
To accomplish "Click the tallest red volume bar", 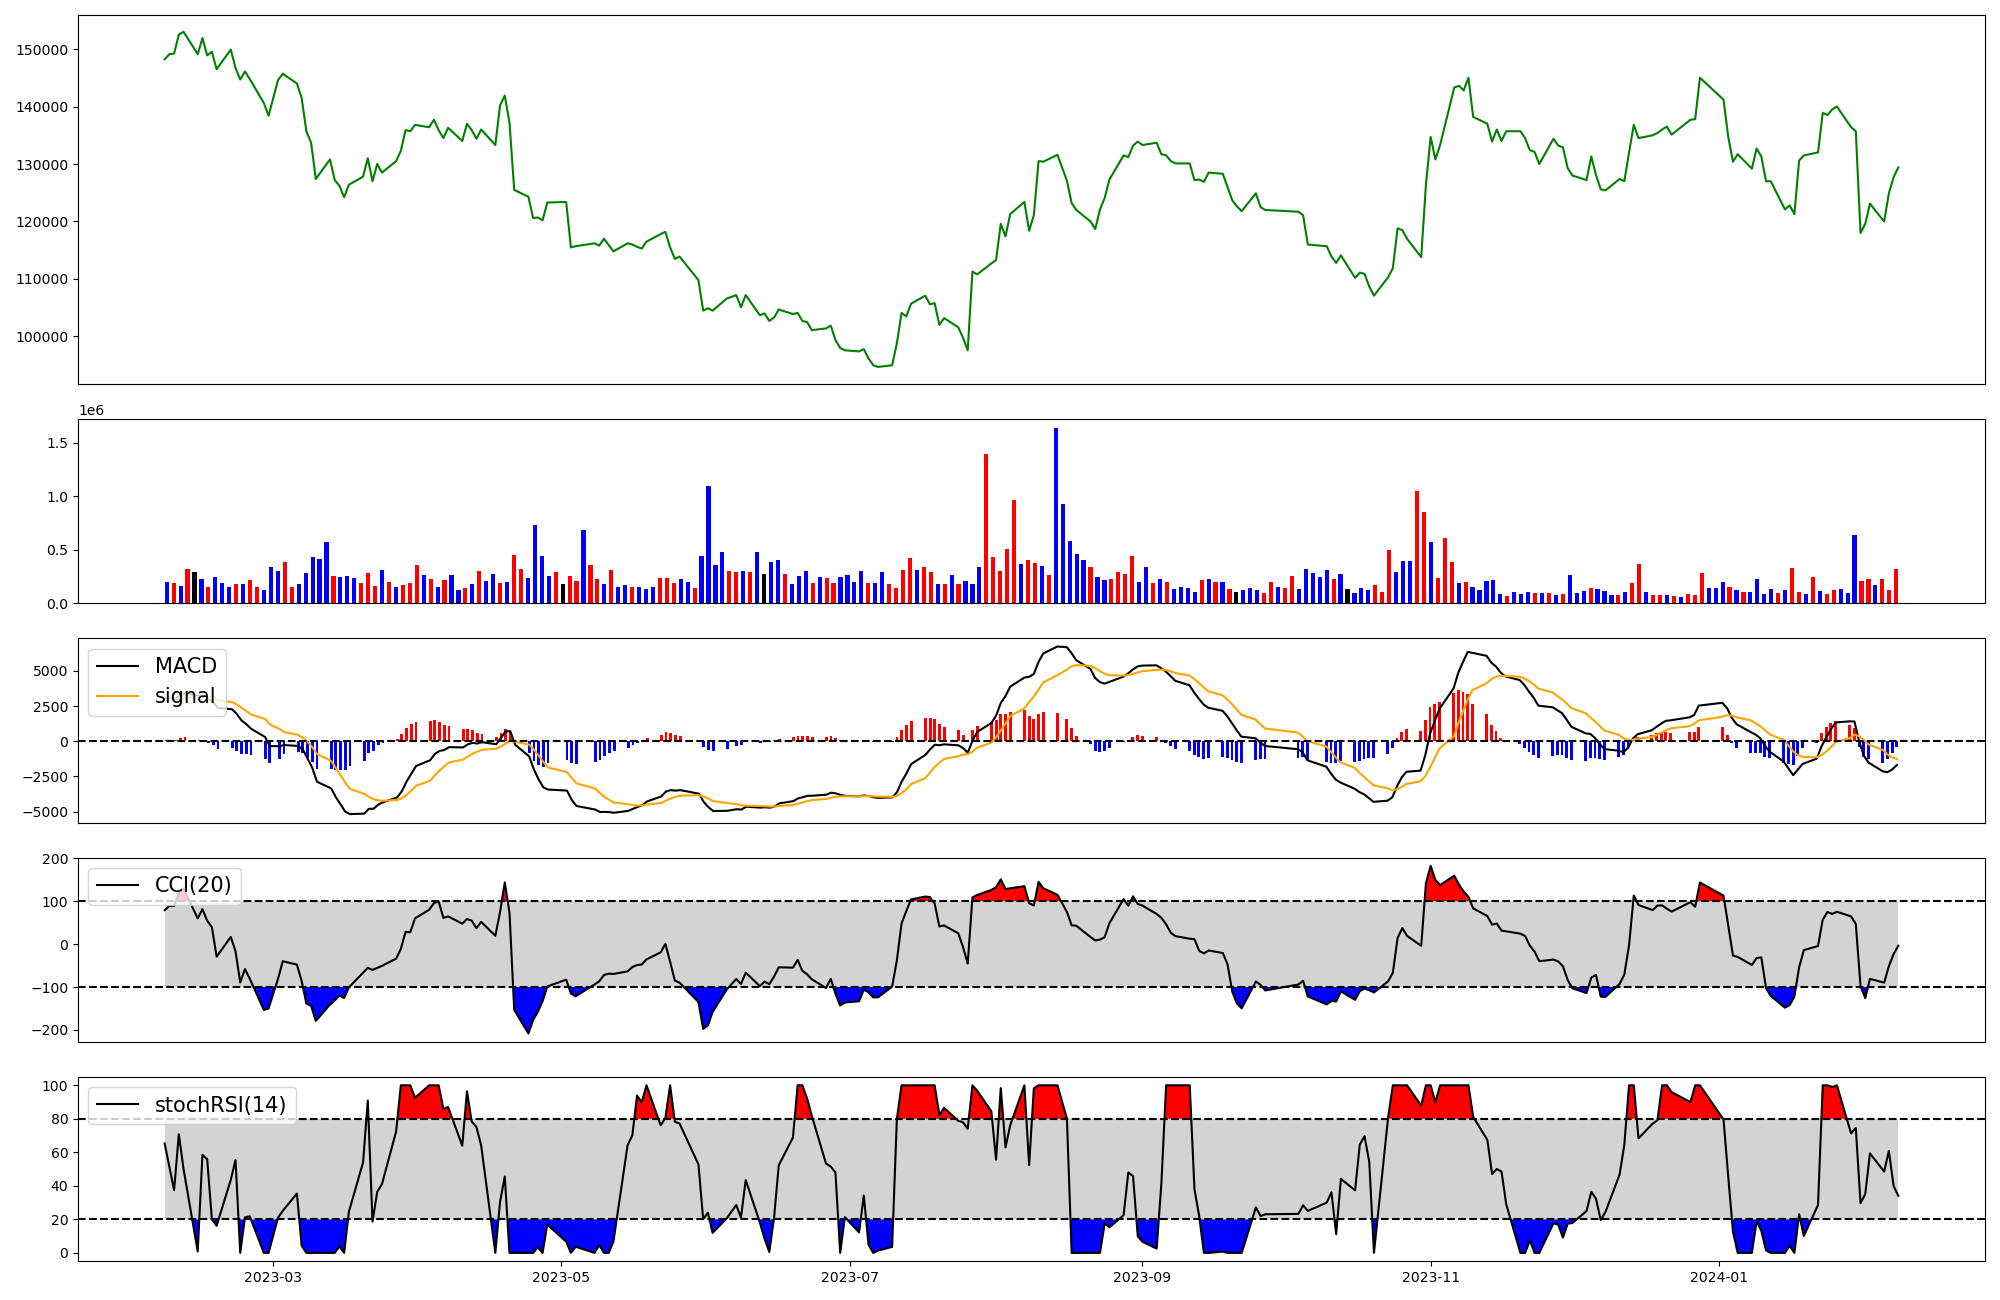I will click(986, 528).
